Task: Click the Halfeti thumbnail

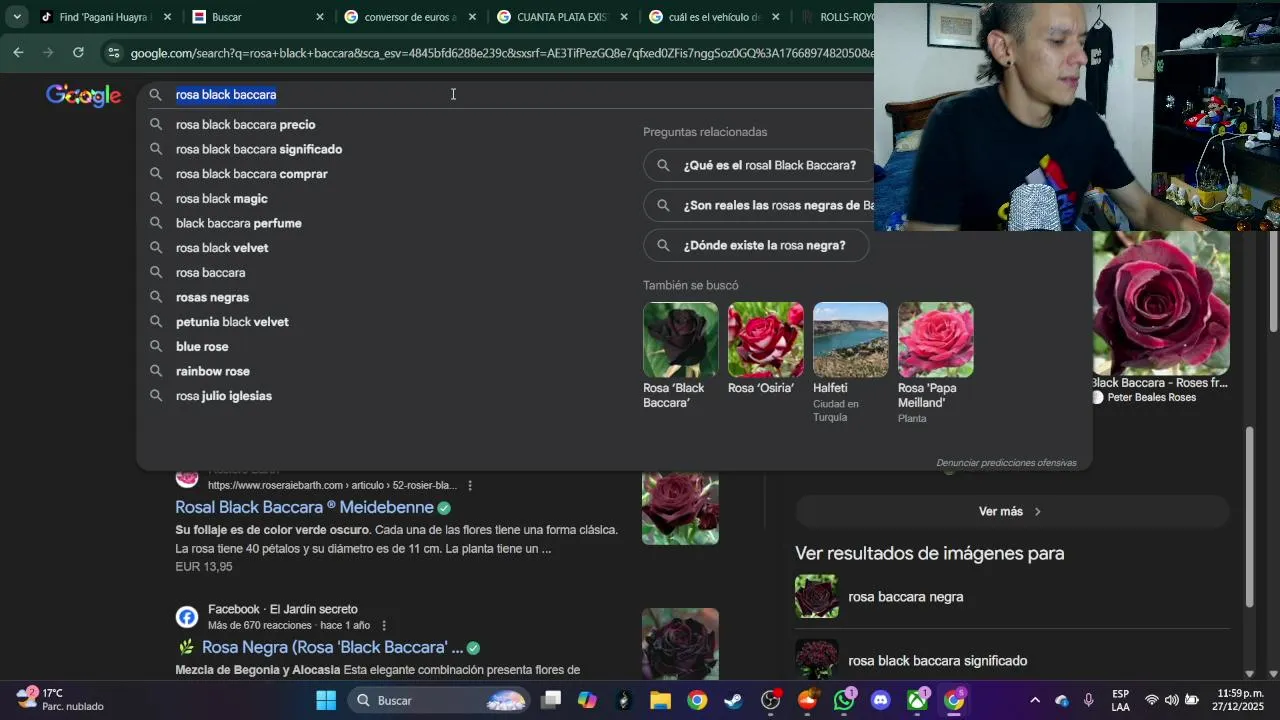Action: (850, 340)
